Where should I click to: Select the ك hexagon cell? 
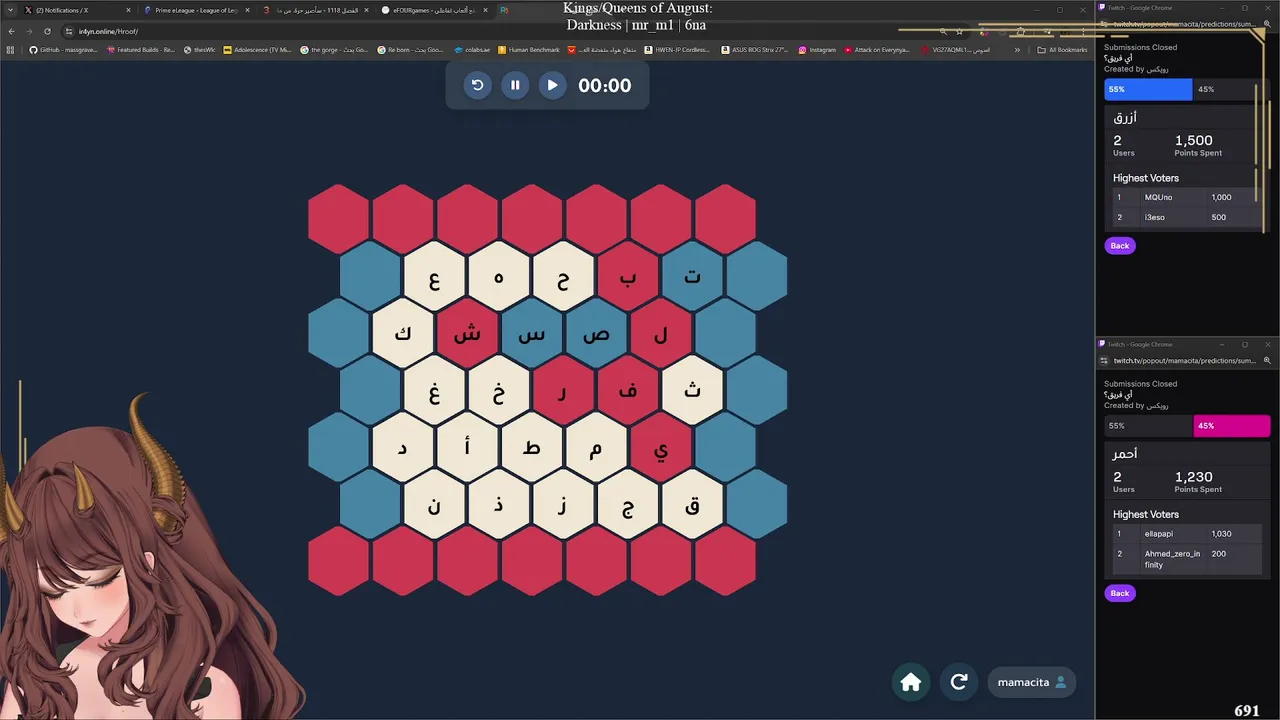(x=403, y=333)
